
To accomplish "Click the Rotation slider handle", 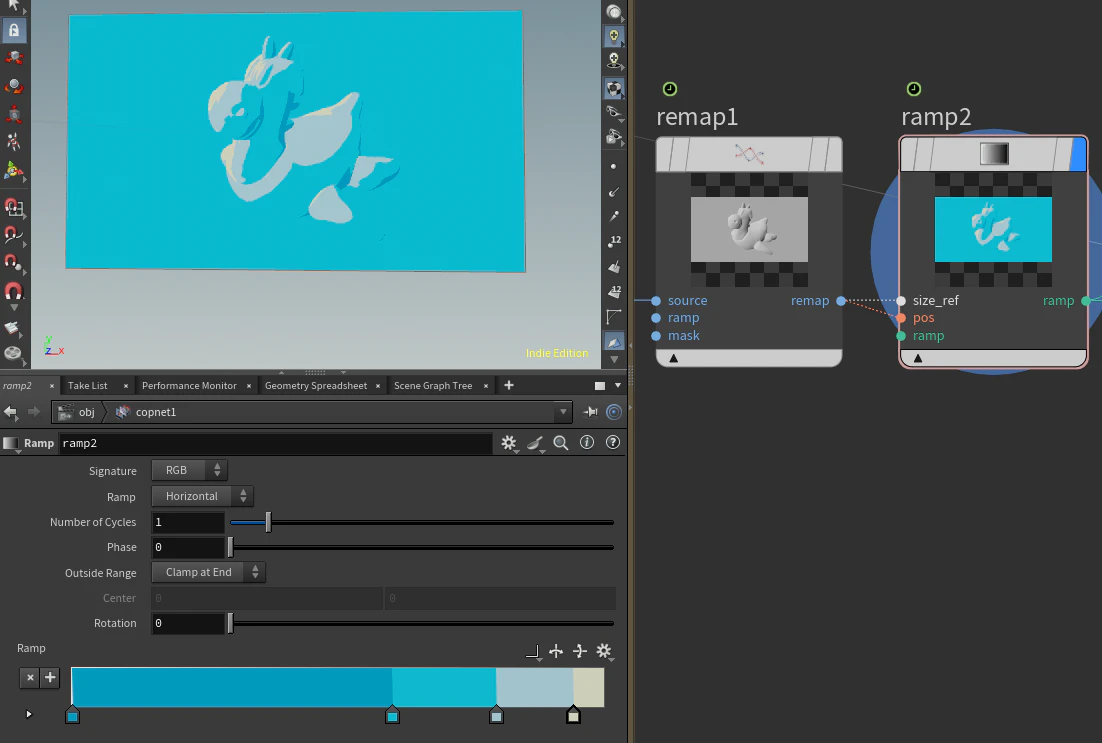I will pyautogui.click(x=230, y=623).
